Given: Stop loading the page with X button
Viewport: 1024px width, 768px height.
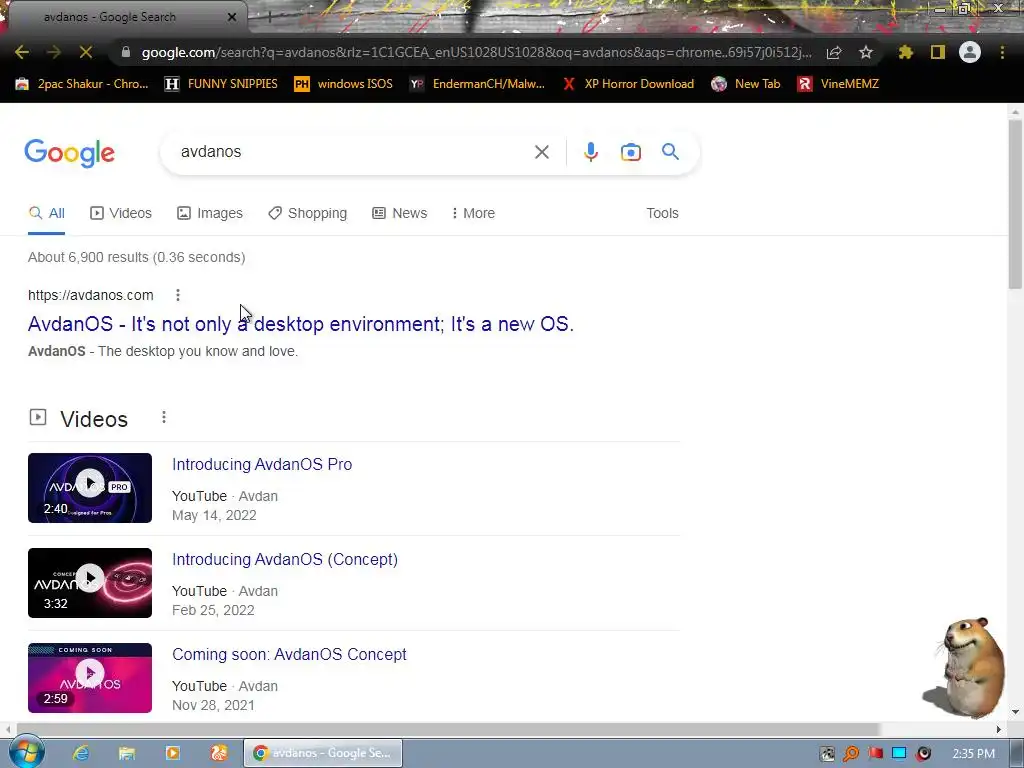Looking at the screenshot, I should [x=86, y=52].
